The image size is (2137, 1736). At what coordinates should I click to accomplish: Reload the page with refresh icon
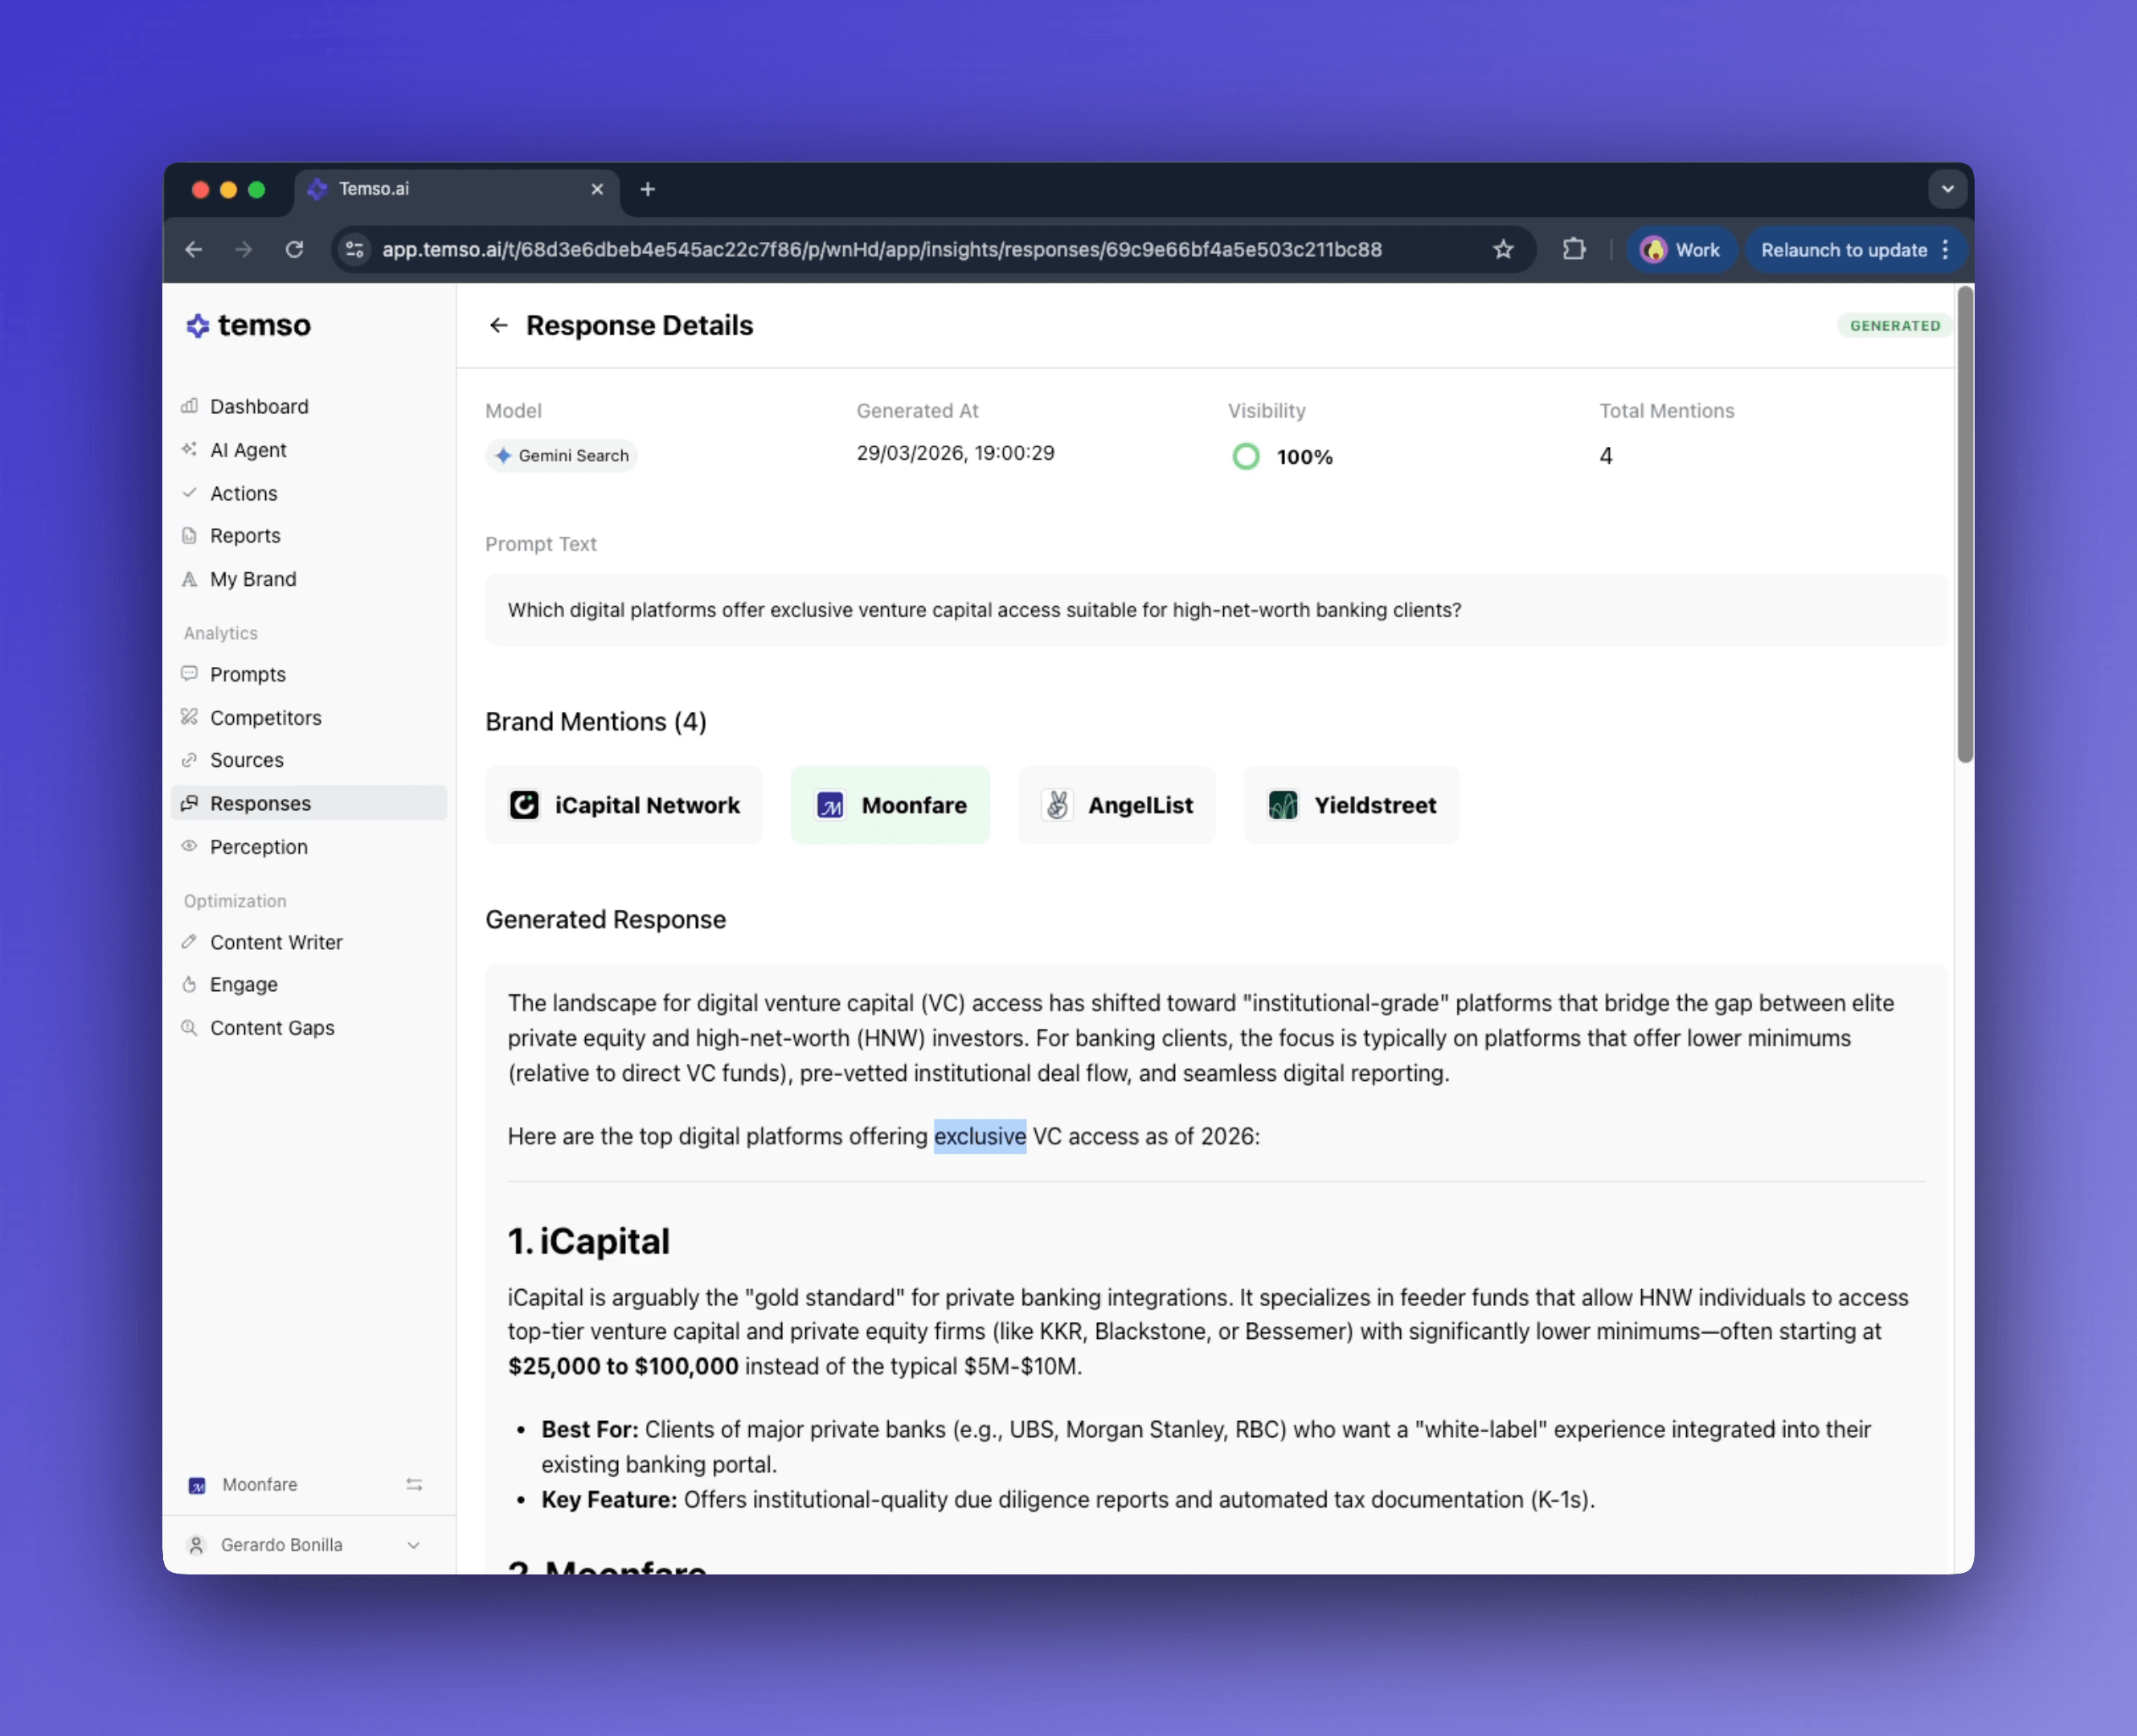(x=294, y=249)
